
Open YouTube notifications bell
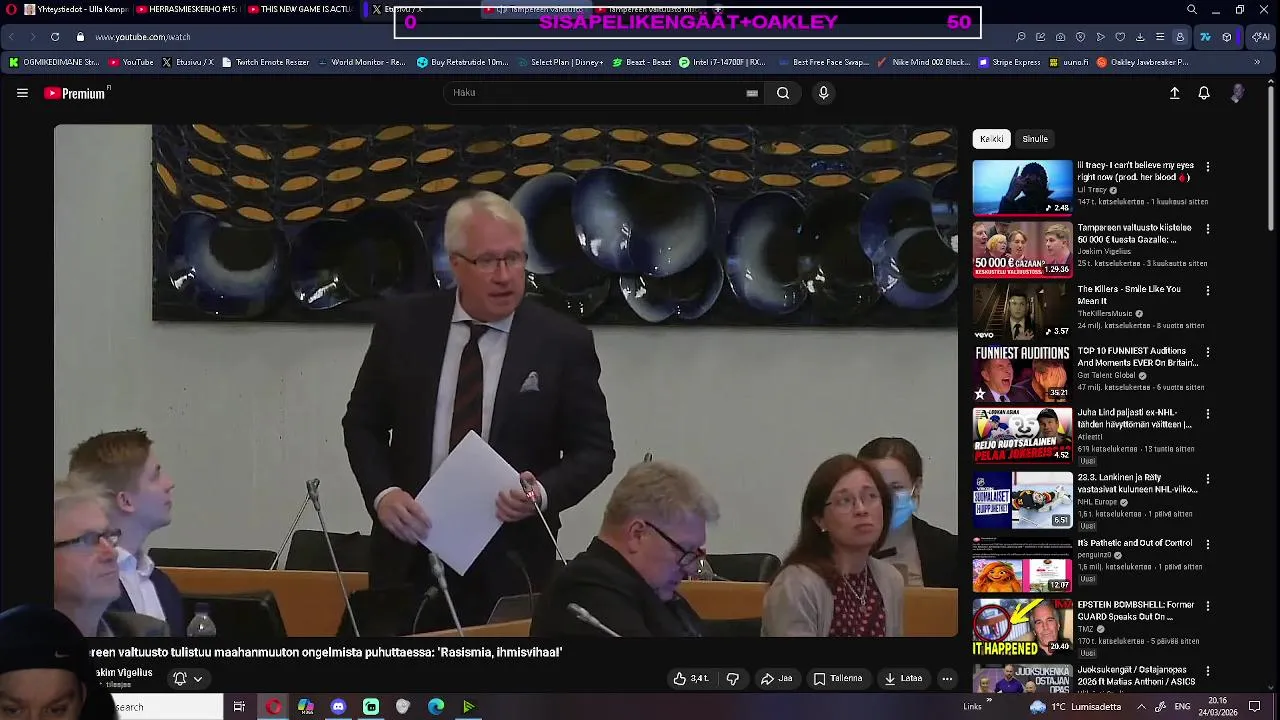click(1204, 93)
